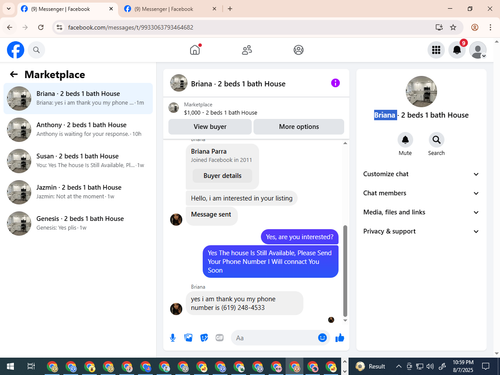This screenshot has width=500, height=375.
Task: Expand the Chat members section
Action: tap(421, 193)
